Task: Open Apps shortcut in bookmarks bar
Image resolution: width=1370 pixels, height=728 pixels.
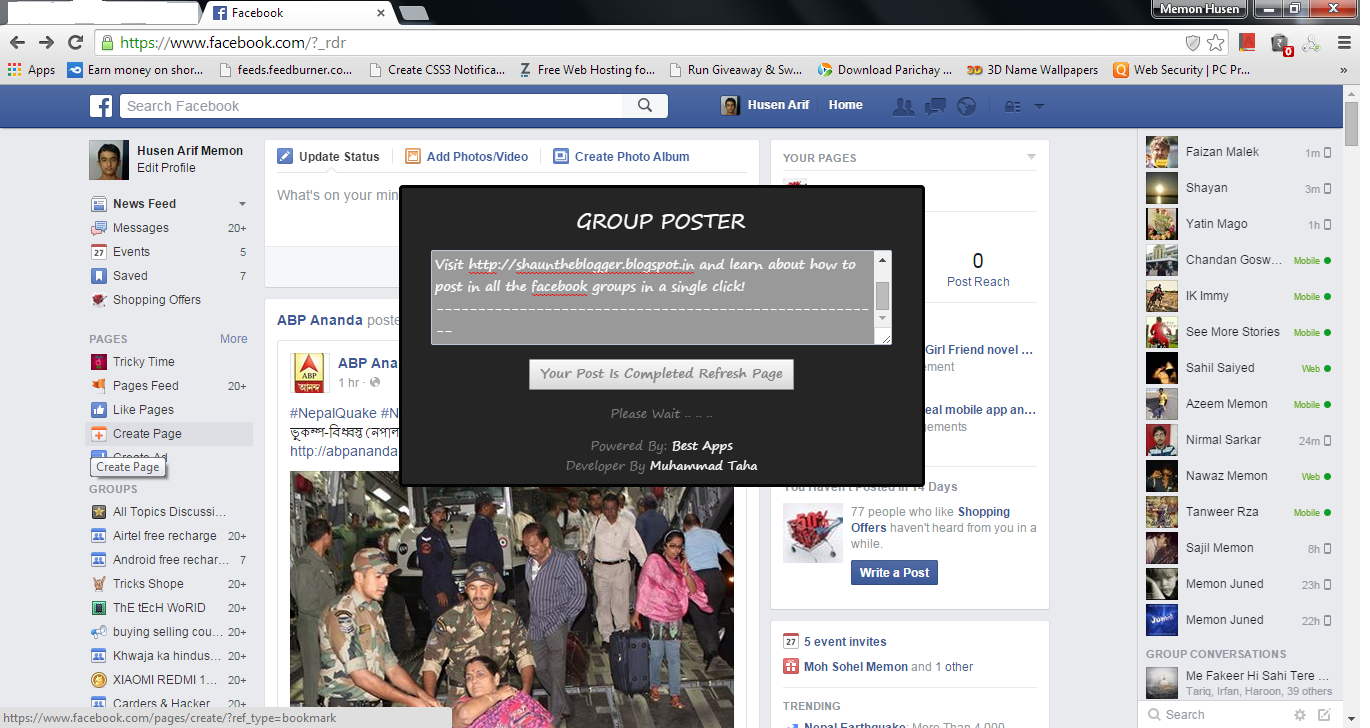Action: pos(31,70)
